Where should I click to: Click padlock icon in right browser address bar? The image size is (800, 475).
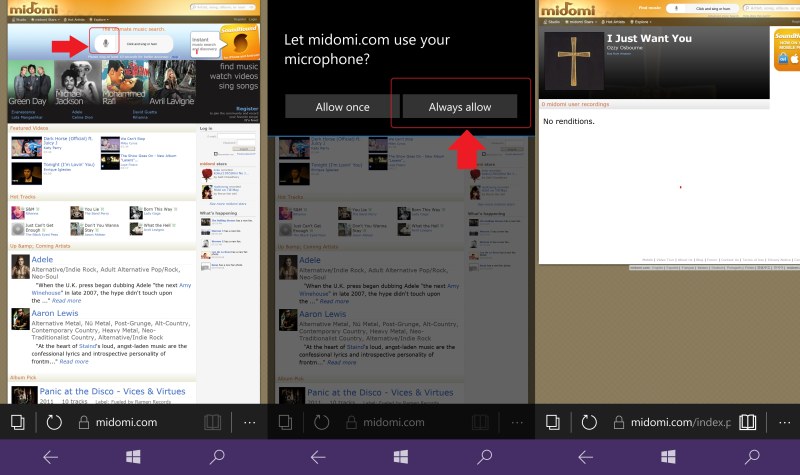click(619, 422)
